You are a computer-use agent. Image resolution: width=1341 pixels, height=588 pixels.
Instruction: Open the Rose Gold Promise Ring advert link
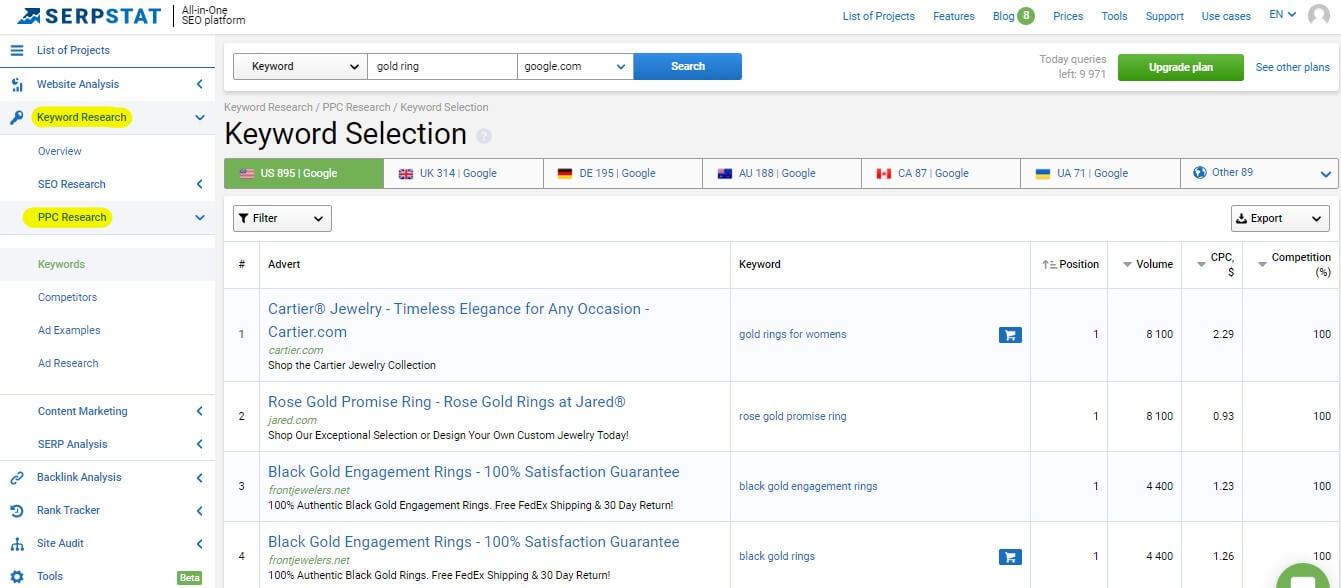click(447, 402)
